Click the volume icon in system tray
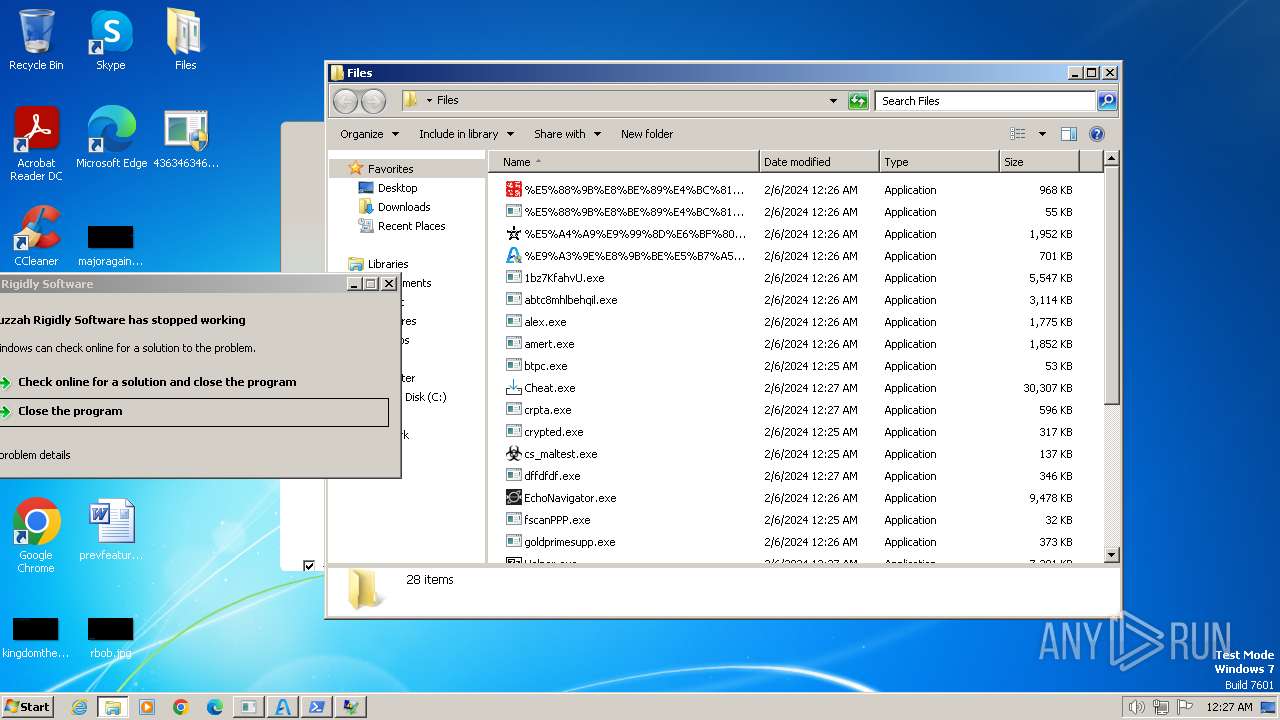The height and width of the screenshot is (720, 1280). click(x=1136, y=707)
